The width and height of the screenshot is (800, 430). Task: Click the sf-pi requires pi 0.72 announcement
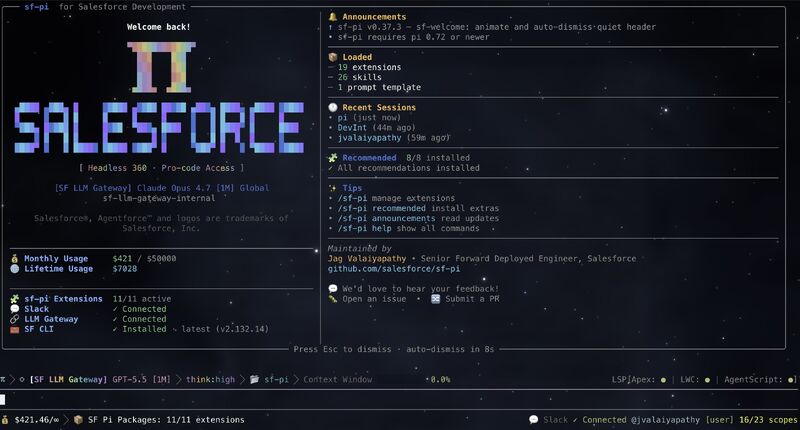(x=413, y=37)
